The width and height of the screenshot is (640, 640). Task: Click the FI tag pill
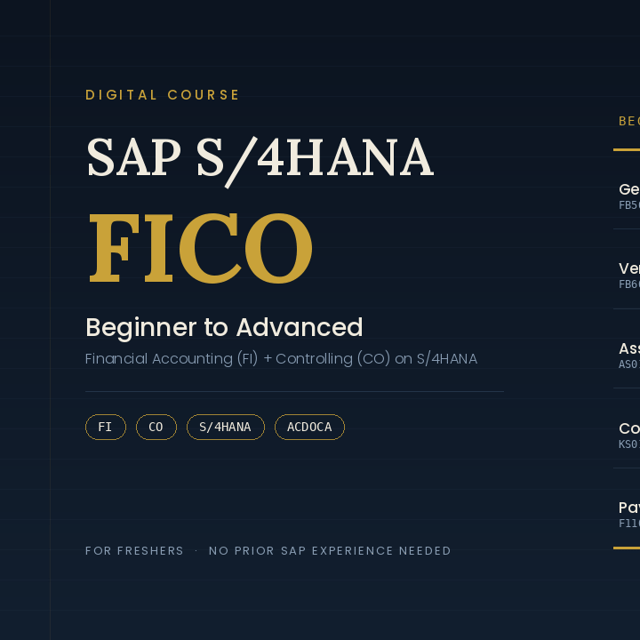[105, 427]
